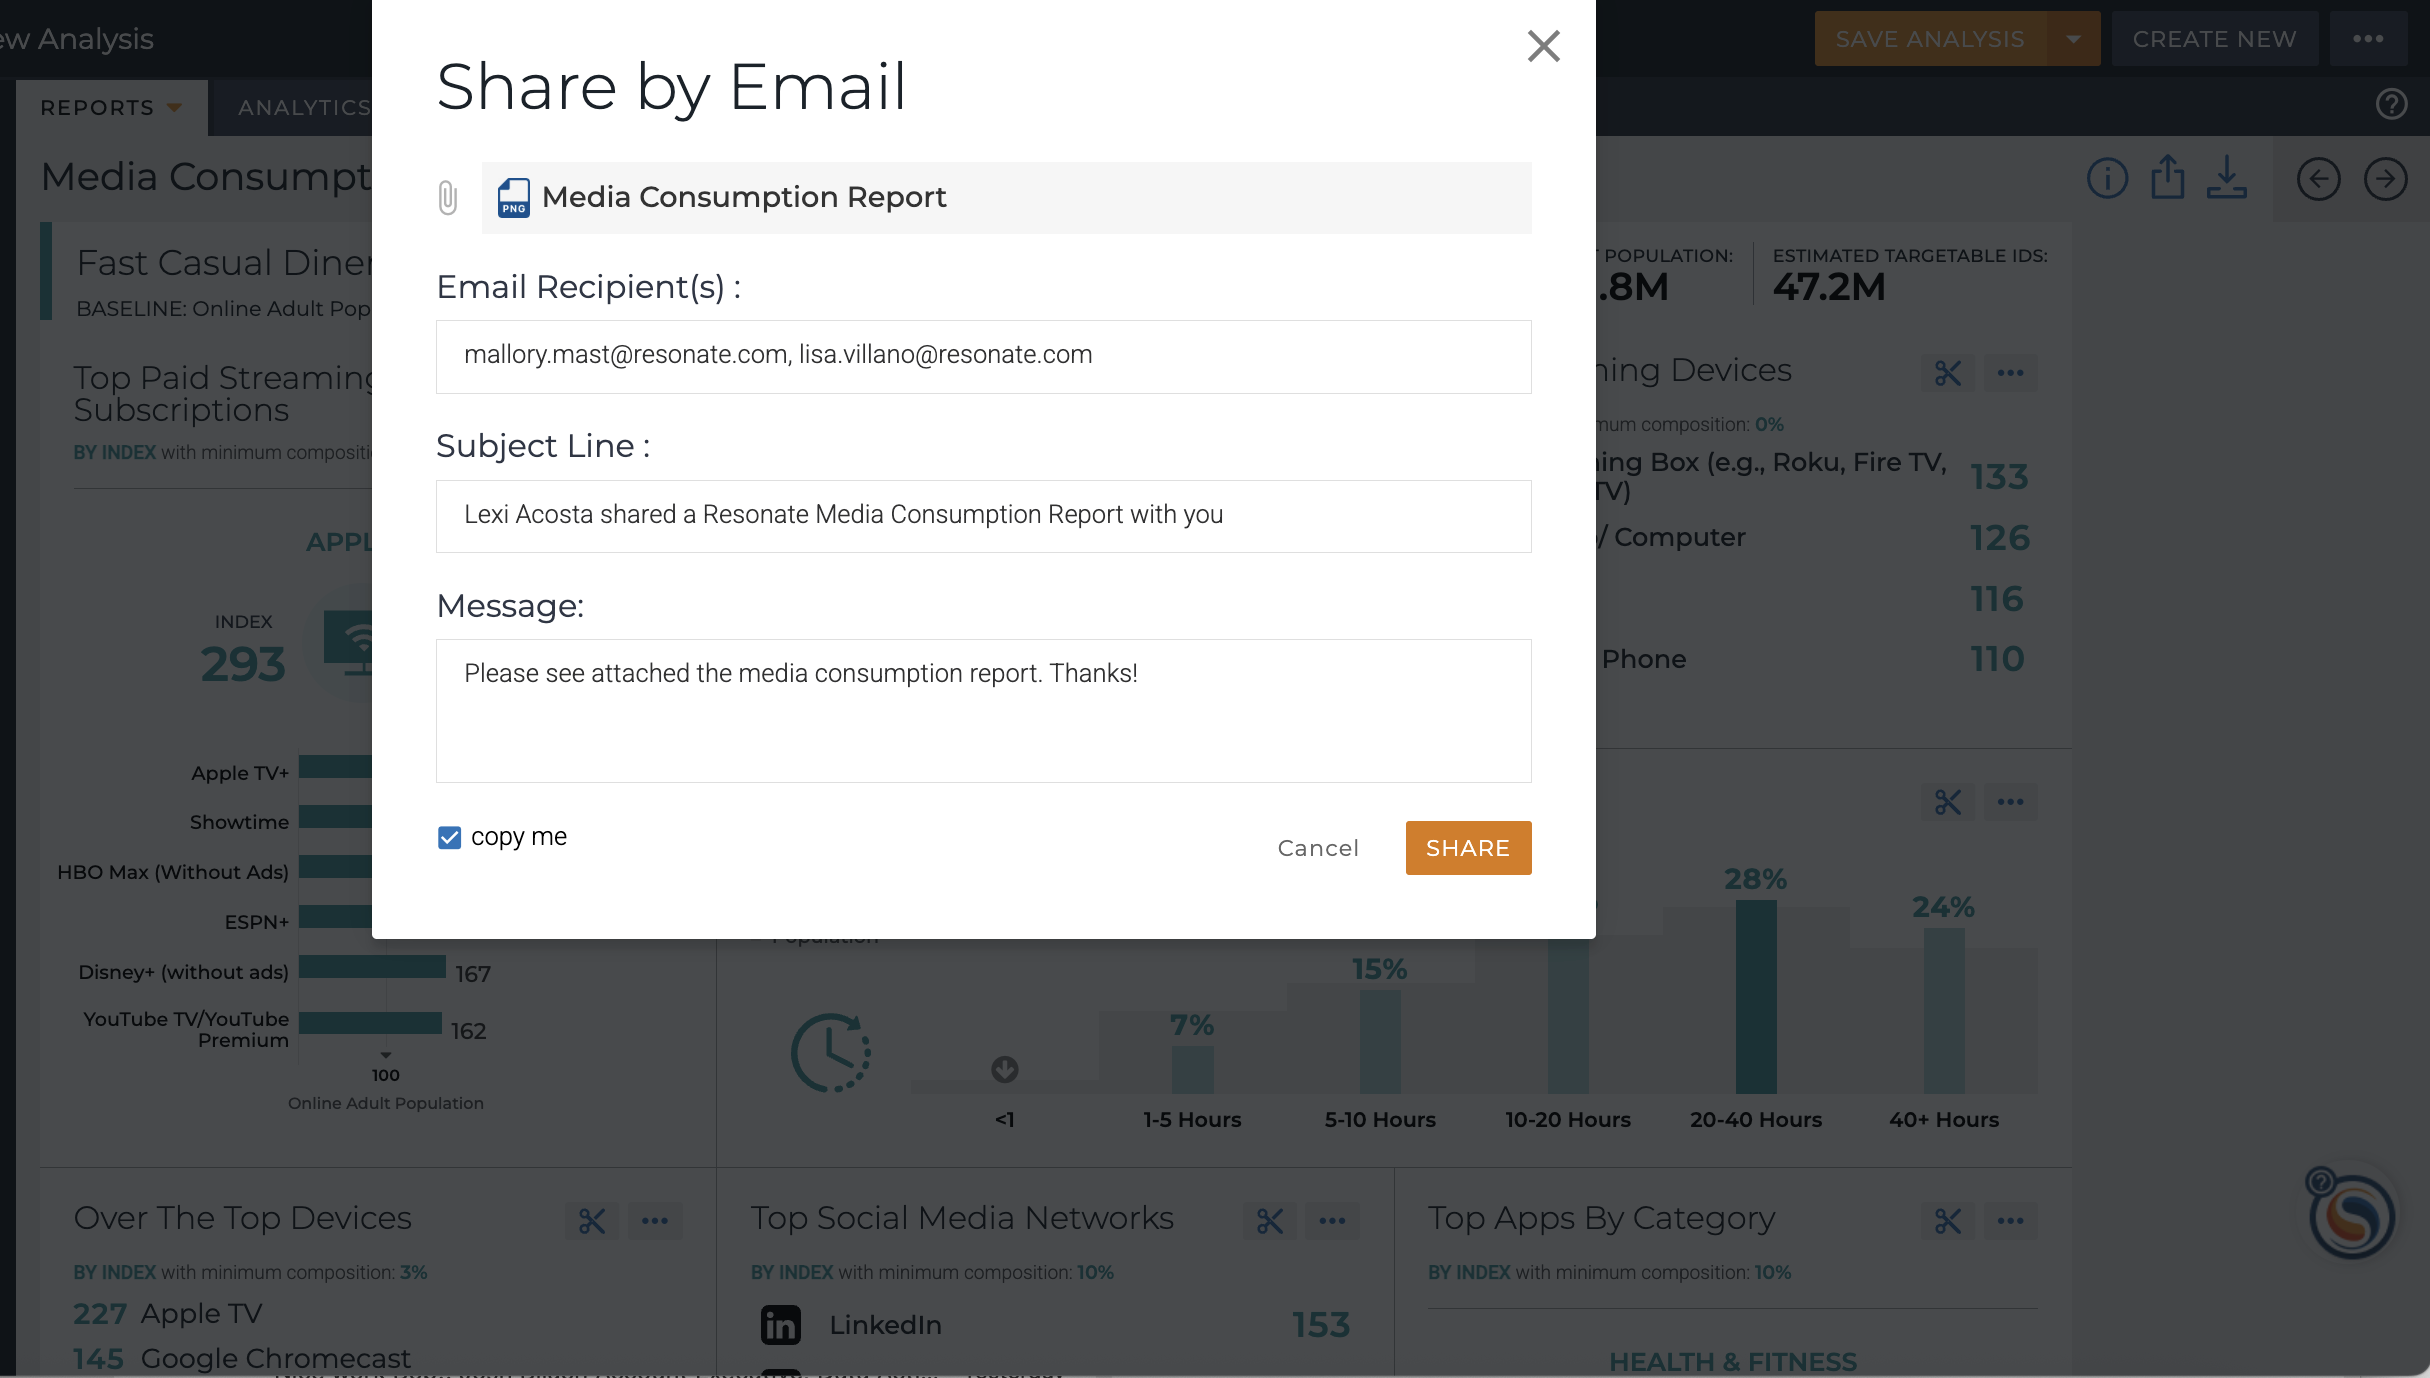Open the top bar more options menu
Viewport: 2430px width, 1378px height.
pyautogui.click(x=2368, y=39)
